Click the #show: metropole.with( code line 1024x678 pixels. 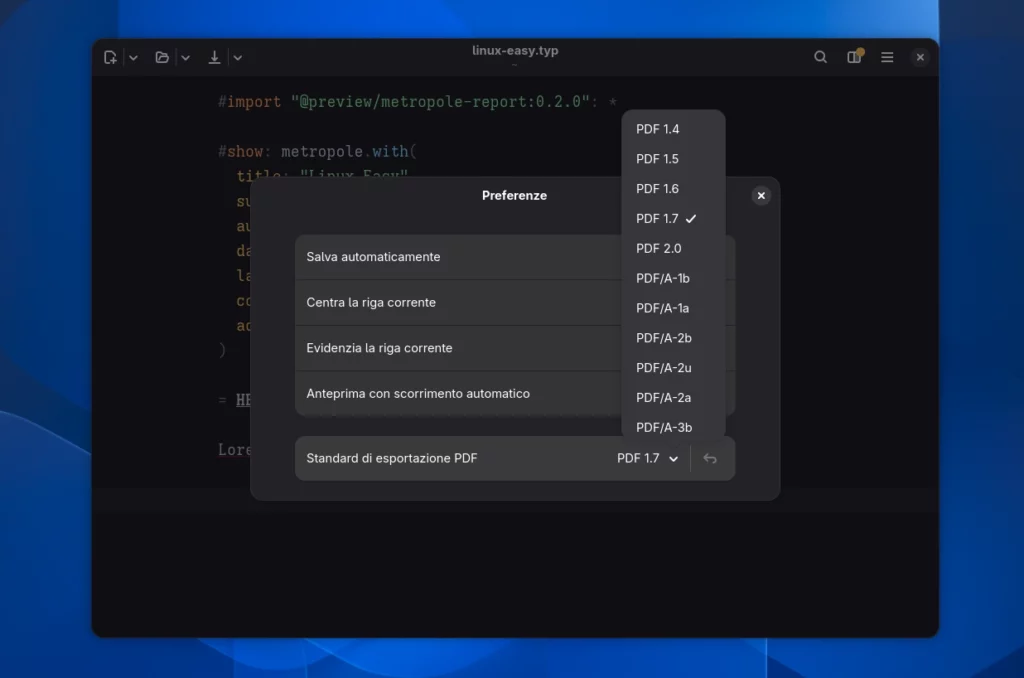(317, 152)
